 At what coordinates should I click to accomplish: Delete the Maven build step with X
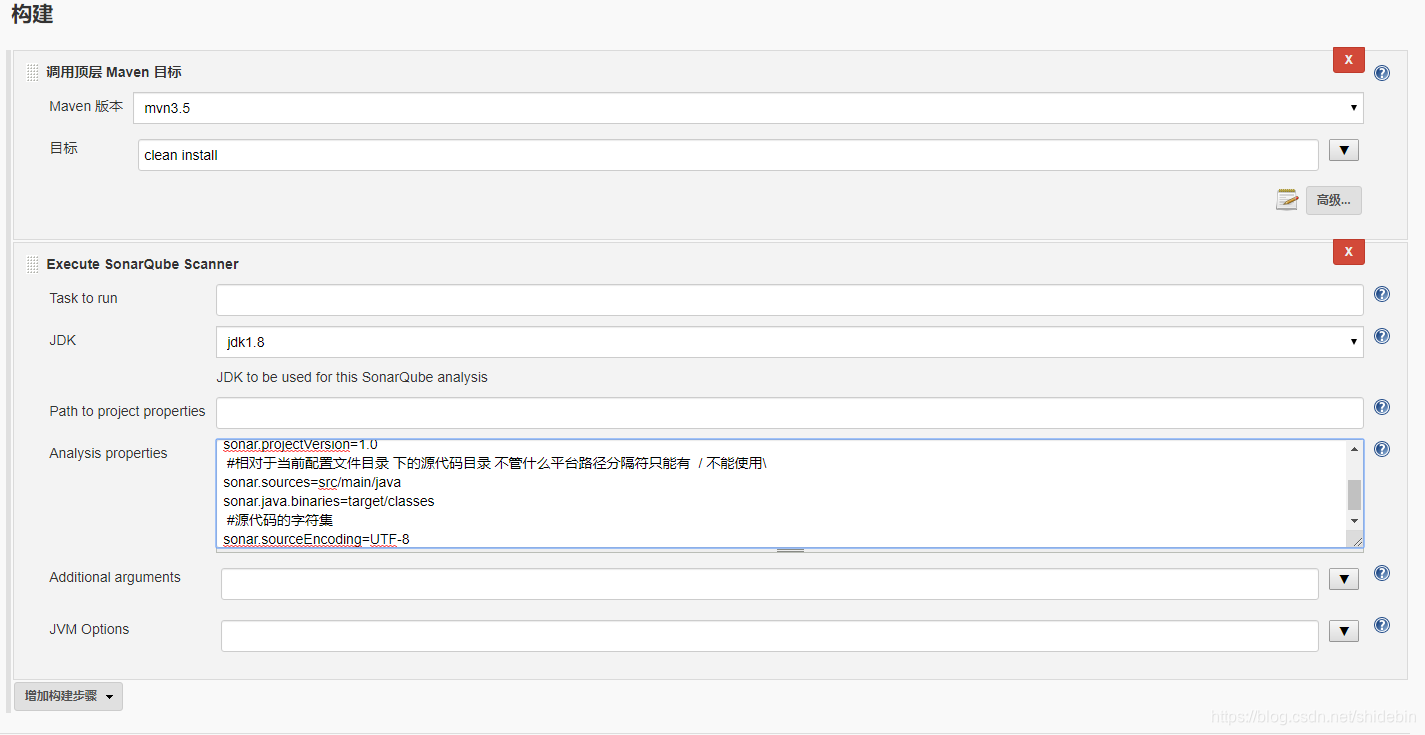coord(1348,60)
